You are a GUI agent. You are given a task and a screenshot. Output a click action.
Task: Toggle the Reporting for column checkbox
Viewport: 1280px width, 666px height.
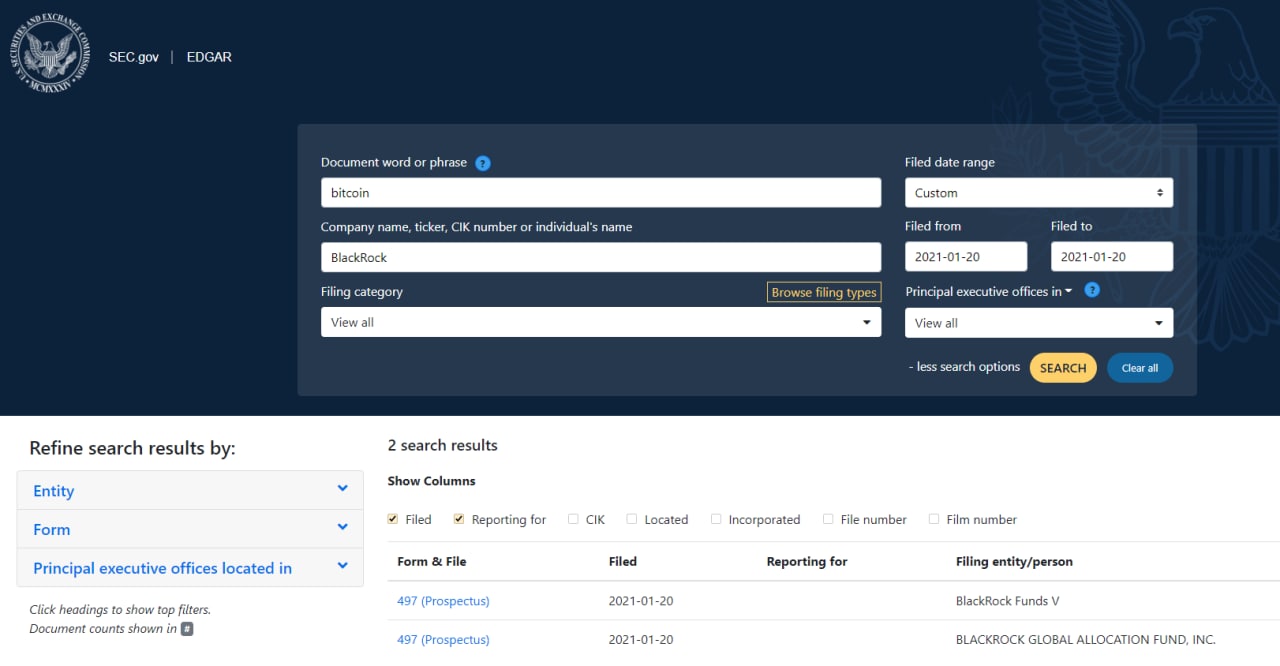[459, 519]
